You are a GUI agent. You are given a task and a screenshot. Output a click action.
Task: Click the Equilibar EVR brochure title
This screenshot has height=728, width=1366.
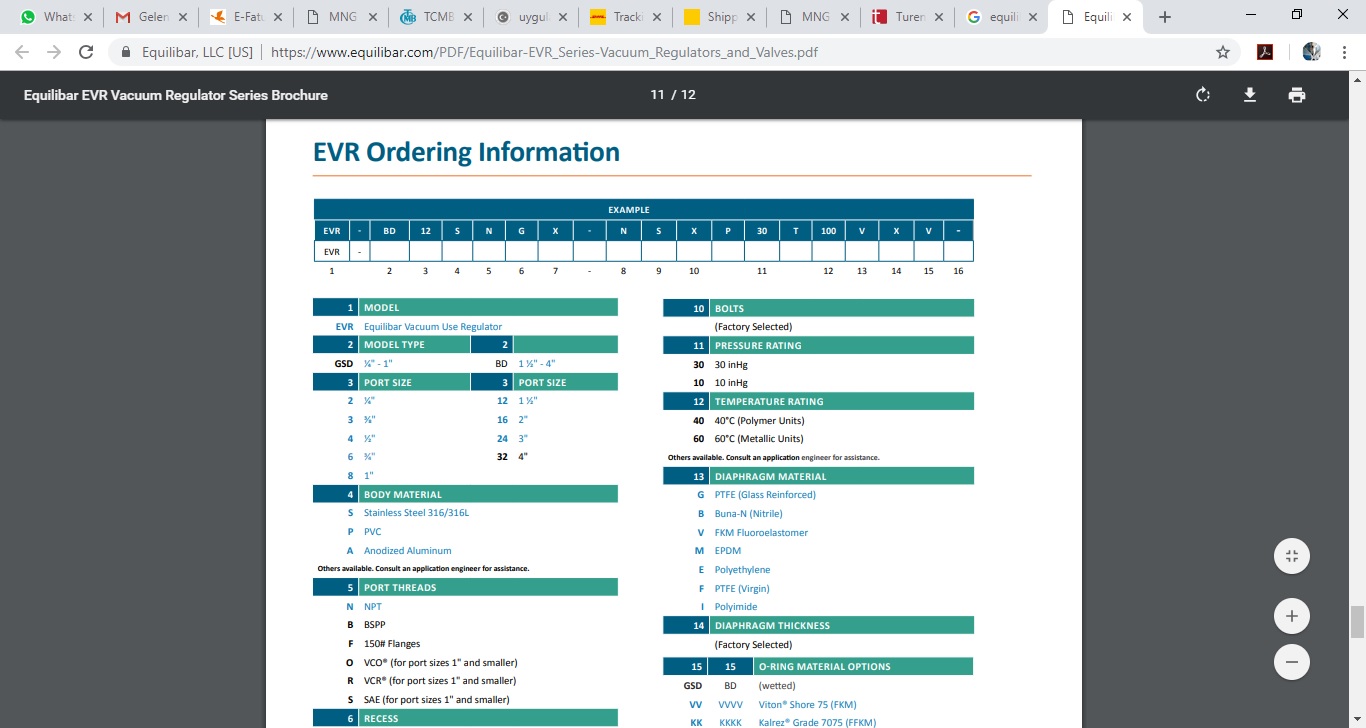[x=176, y=95]
